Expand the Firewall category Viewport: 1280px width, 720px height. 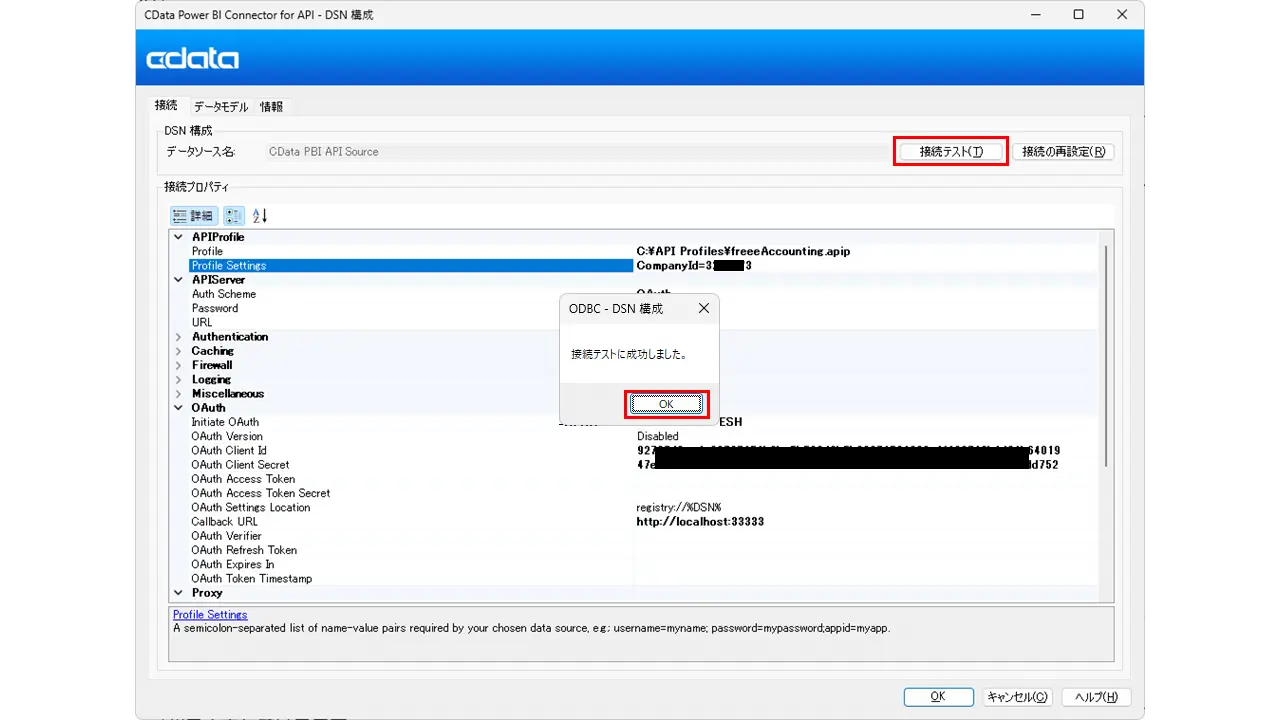click(x=178, y=365)
